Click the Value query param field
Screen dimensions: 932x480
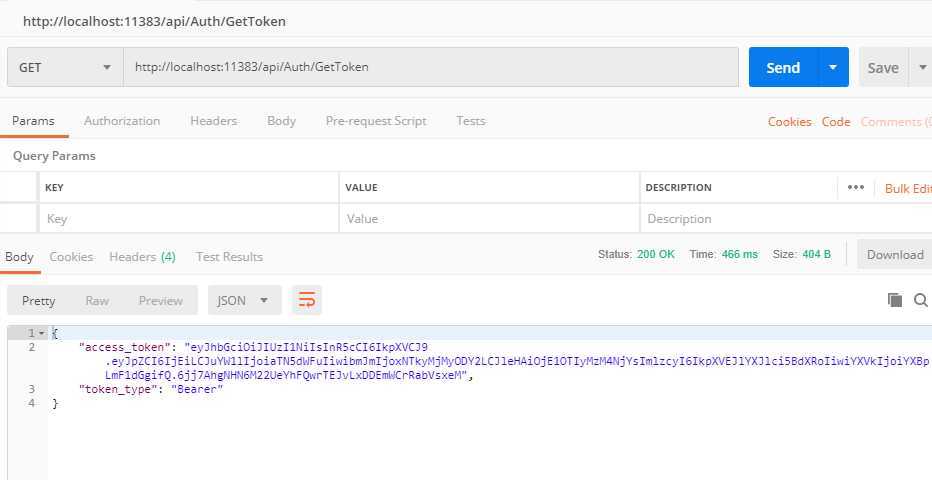(489, 219)
